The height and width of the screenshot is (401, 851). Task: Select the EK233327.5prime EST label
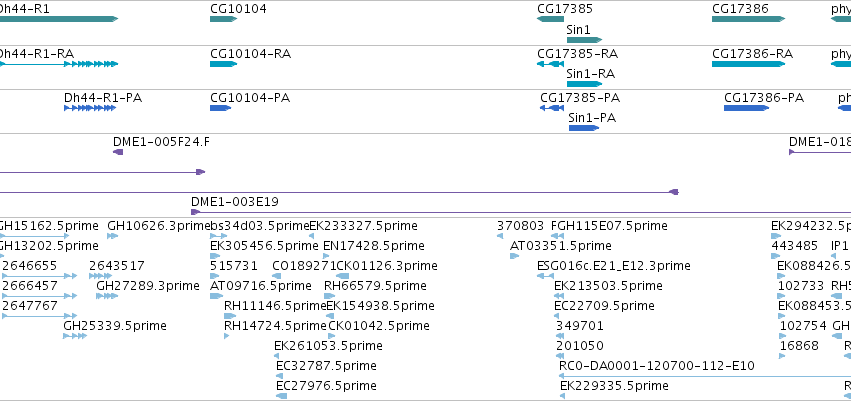click(363, 226)
